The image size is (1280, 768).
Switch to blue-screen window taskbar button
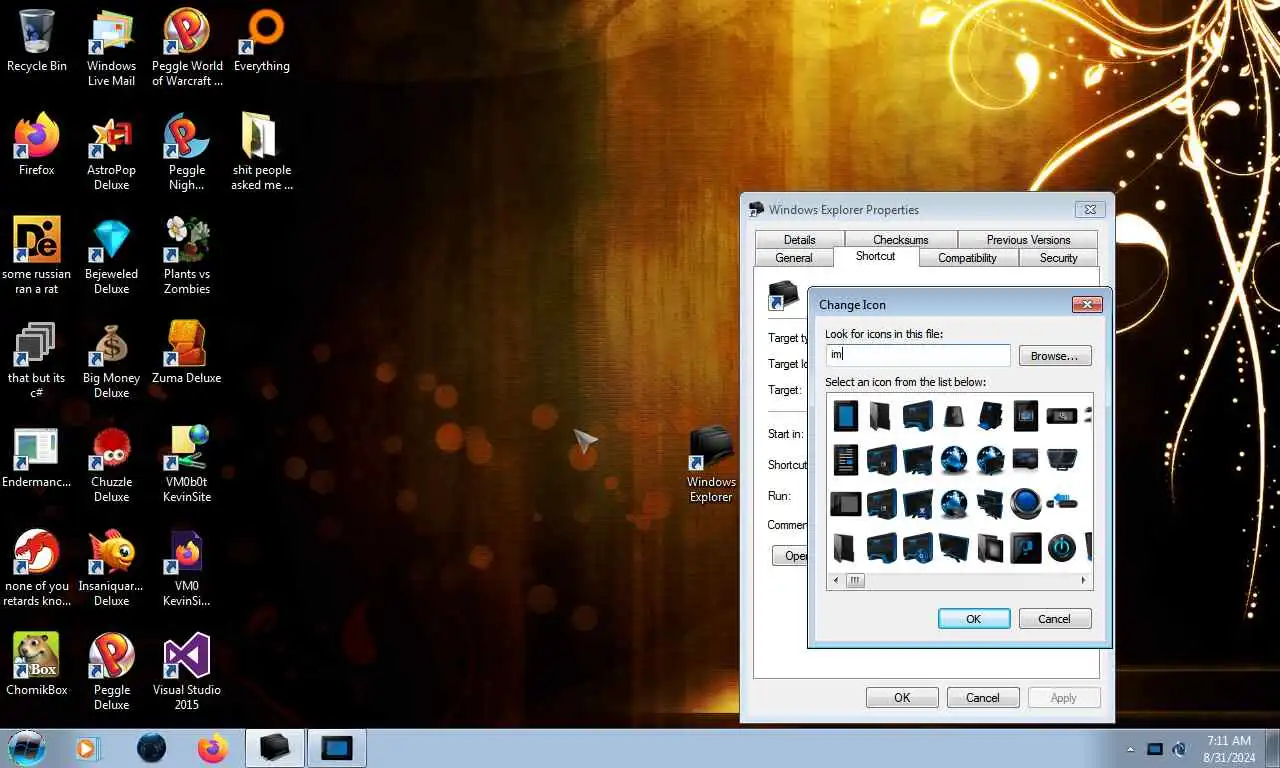tap(337, 748)
